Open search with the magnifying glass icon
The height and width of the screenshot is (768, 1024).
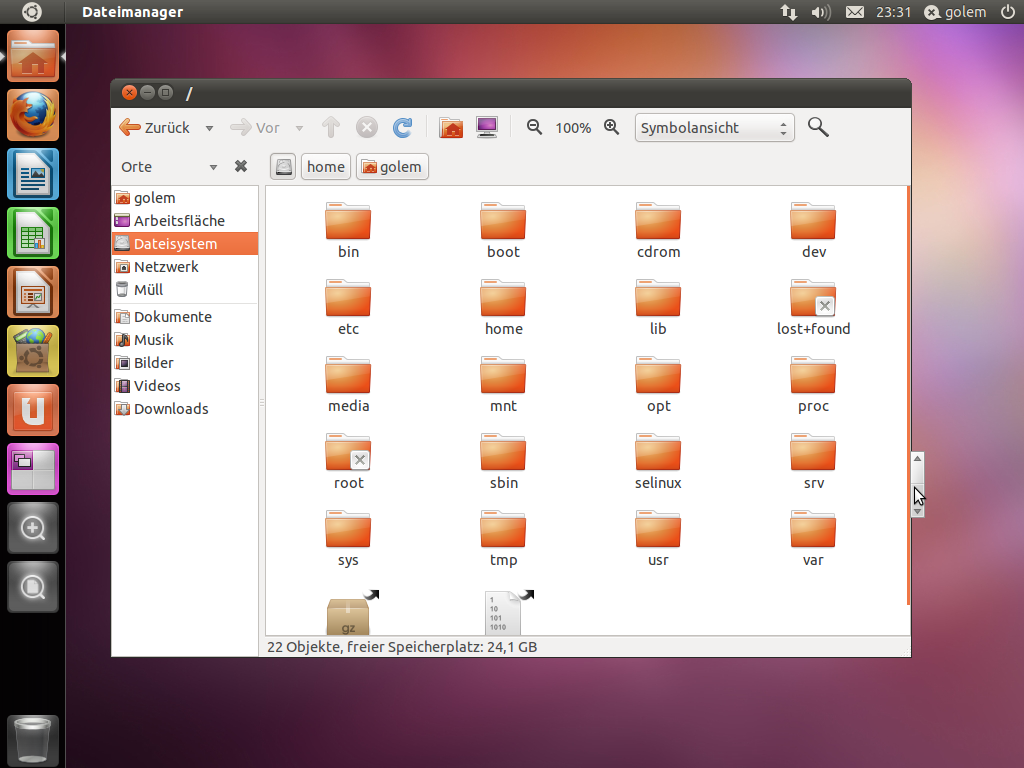[x=818, y=127]
